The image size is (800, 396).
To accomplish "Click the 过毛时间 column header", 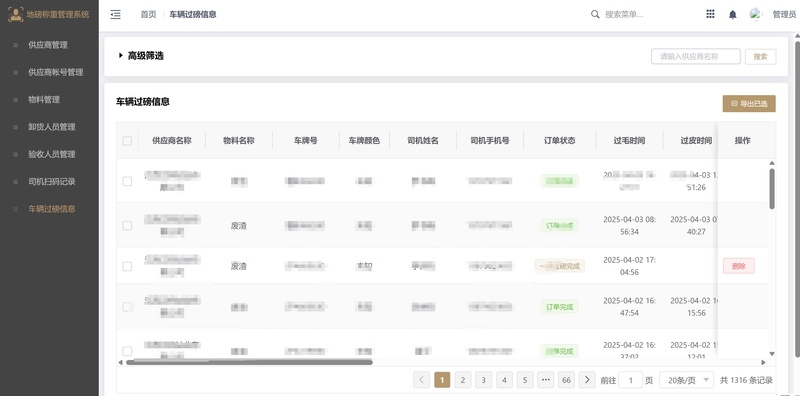I will click(x=629, y=140).
